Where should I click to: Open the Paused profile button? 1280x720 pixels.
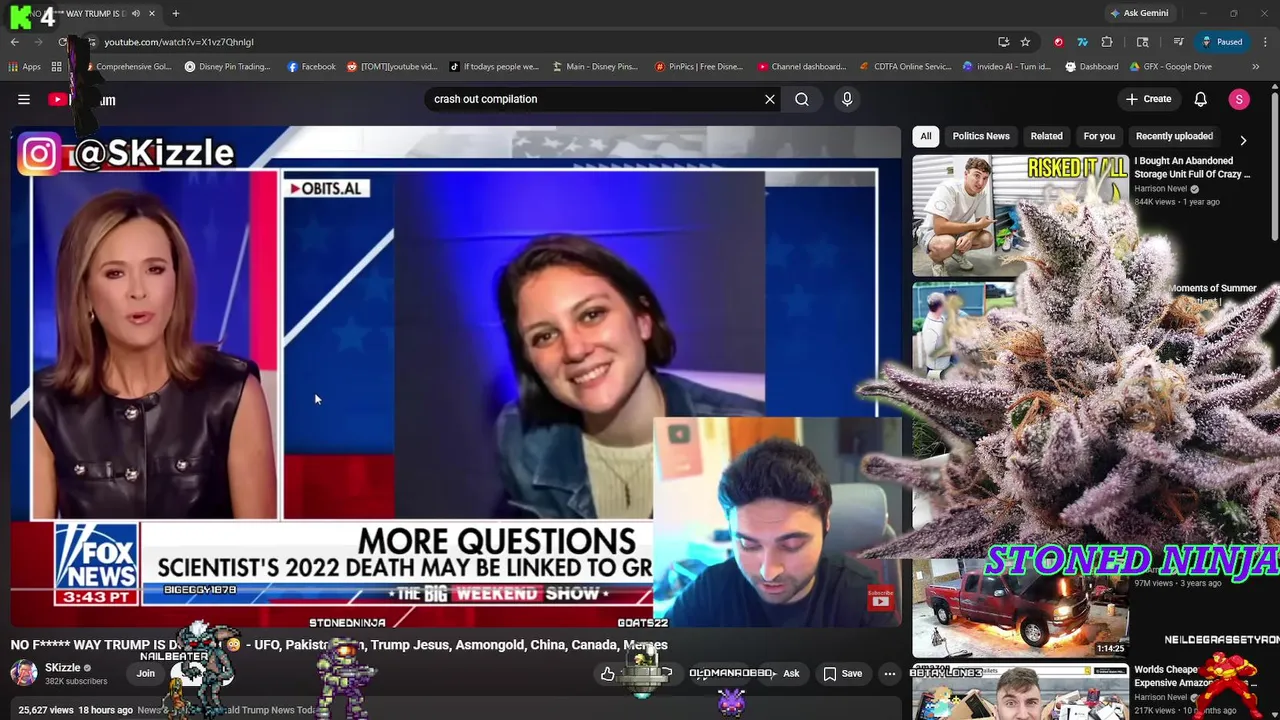[x=1222, y=42]
